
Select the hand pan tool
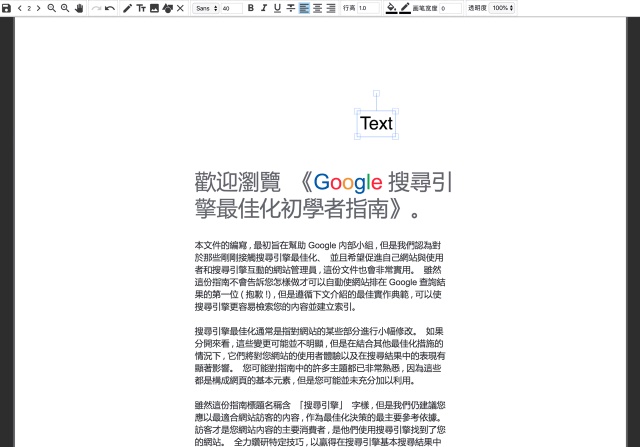[x=79, y=8]
